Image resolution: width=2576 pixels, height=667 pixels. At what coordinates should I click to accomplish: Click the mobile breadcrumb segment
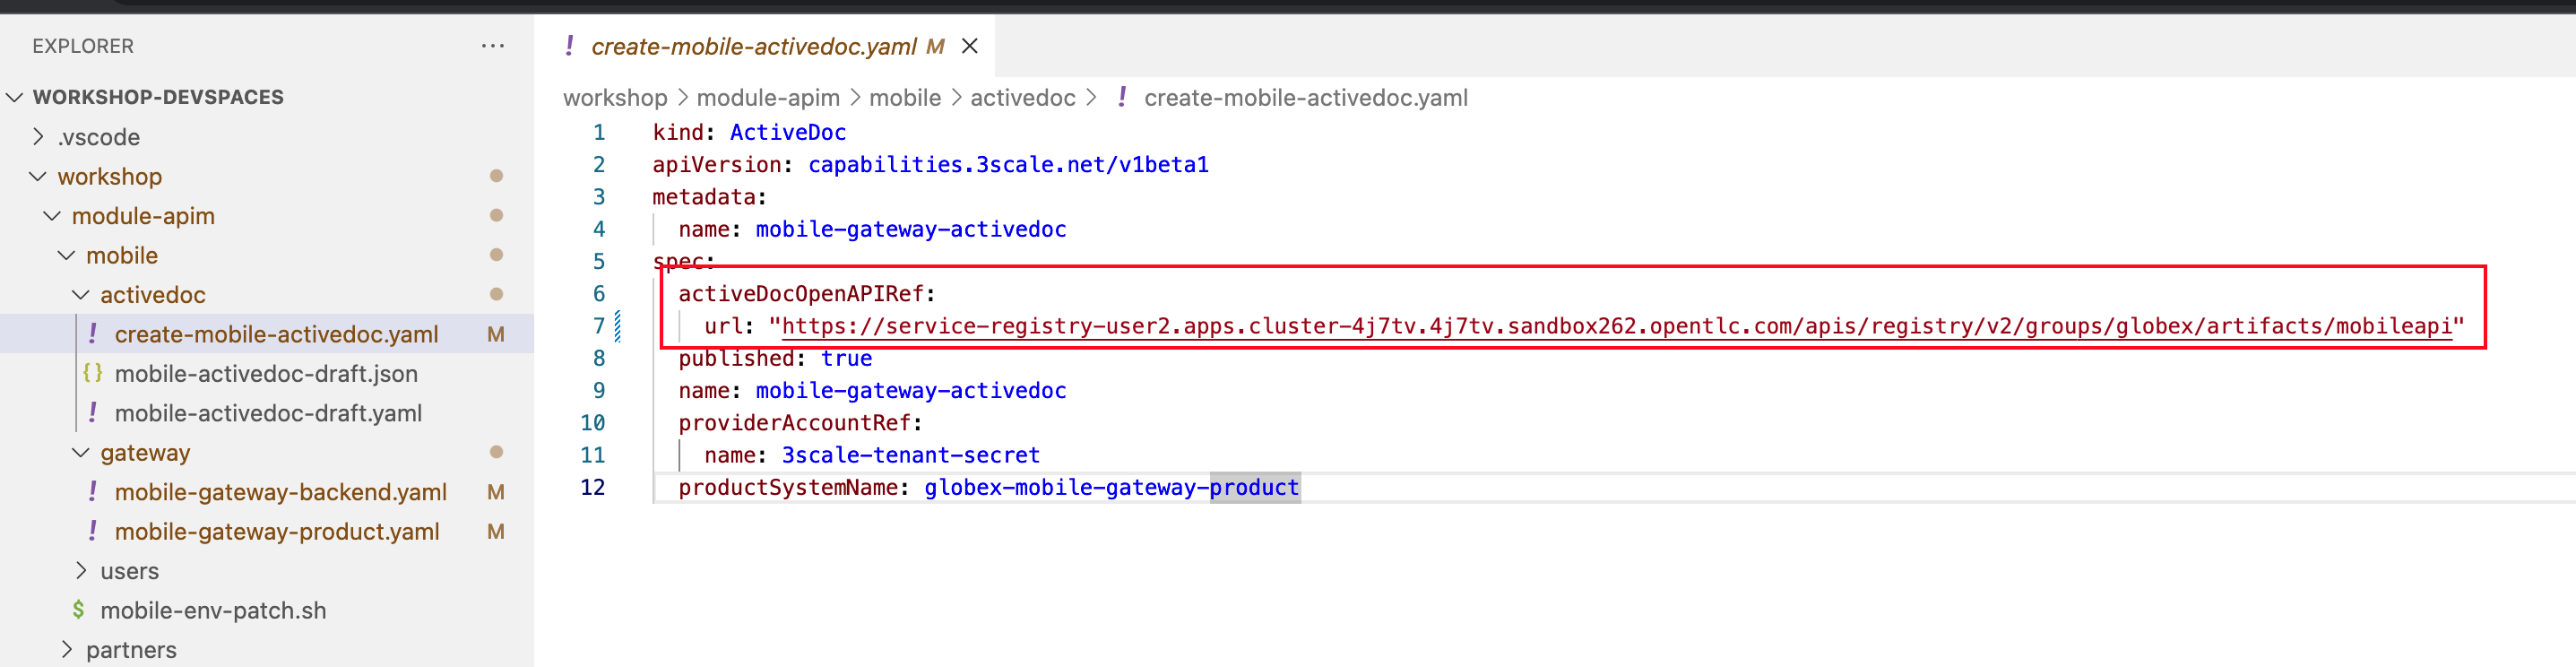coord(905,97)
